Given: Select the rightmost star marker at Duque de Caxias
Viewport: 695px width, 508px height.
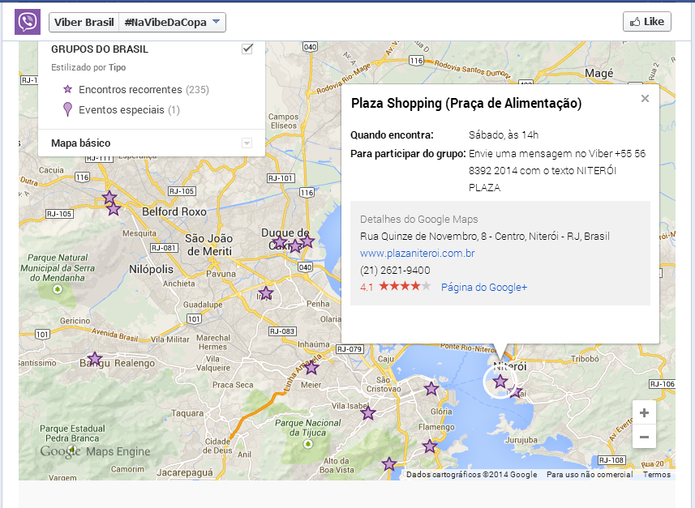Looking at the screenshot, I should click(x=307, y=241).
